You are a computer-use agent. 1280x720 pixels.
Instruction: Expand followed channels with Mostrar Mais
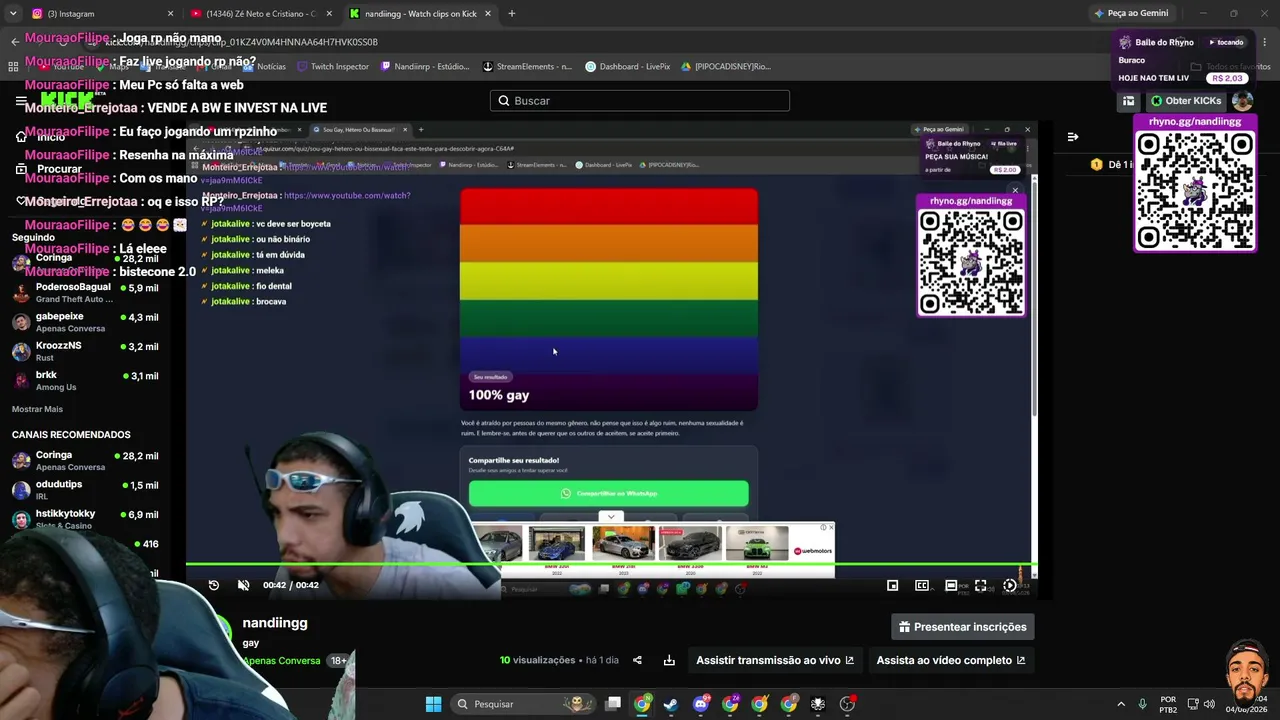pyautogui.click(x=37, y=409)
